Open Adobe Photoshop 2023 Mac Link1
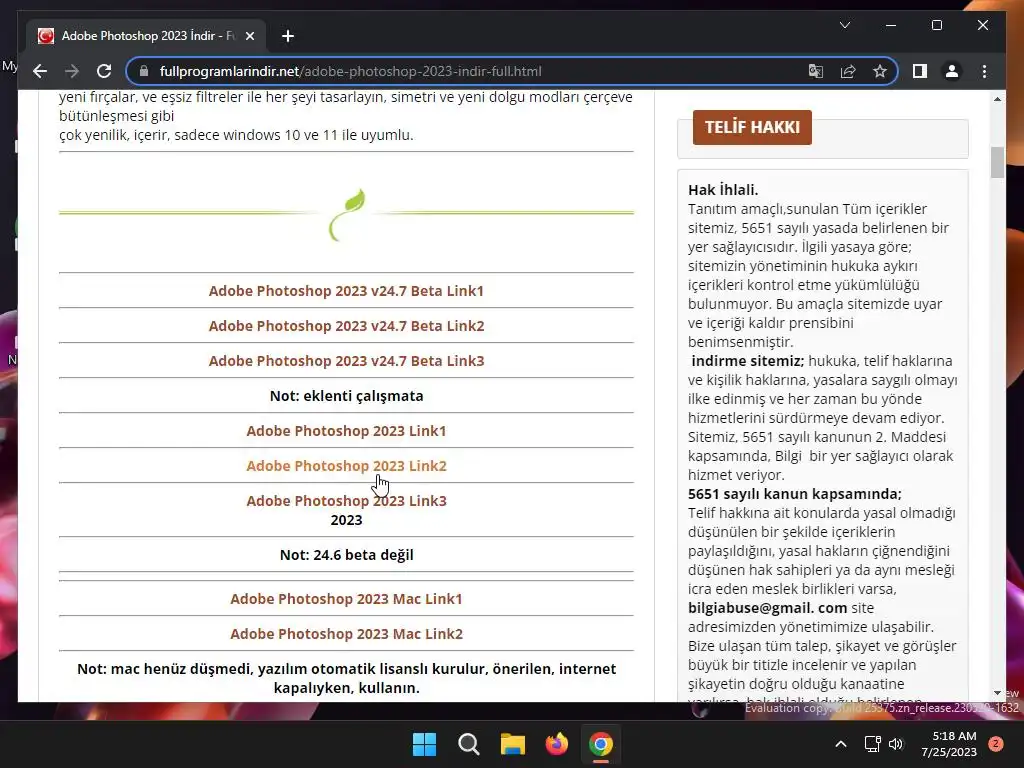 pos(346,599)
